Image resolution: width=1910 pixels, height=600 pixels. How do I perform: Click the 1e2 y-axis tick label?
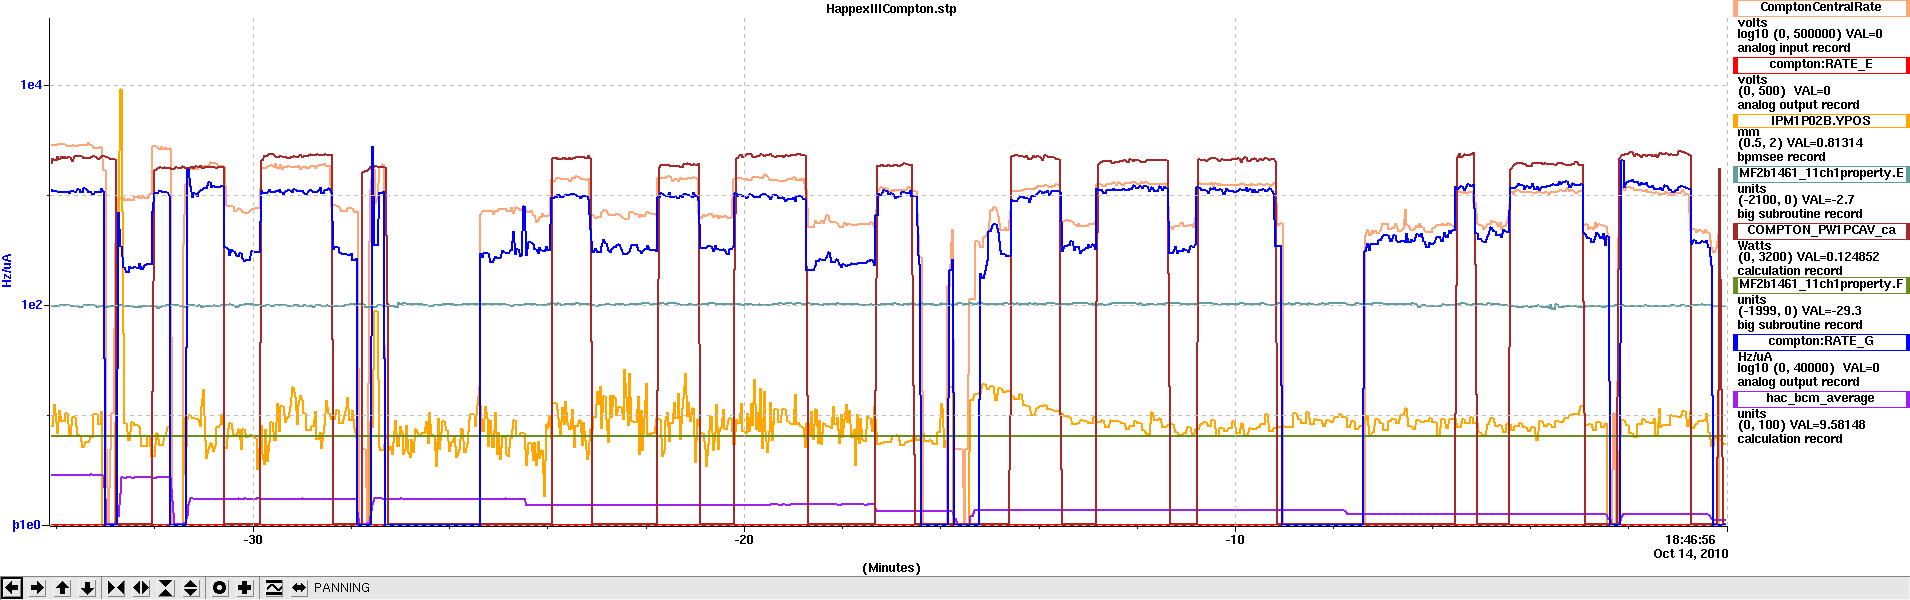point(32,305)
